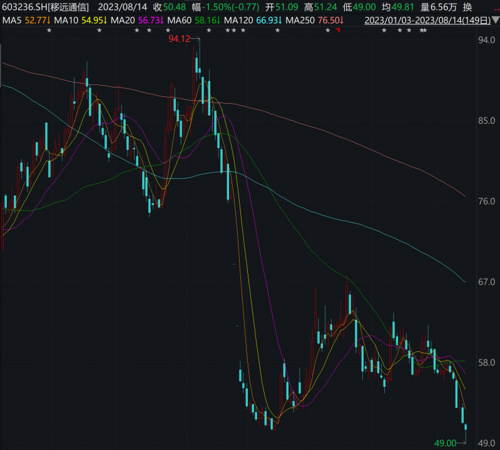This screenshot has width=500, height=450.
Task: Select the MA5 indicator label
Action: [x=12, y=21]
